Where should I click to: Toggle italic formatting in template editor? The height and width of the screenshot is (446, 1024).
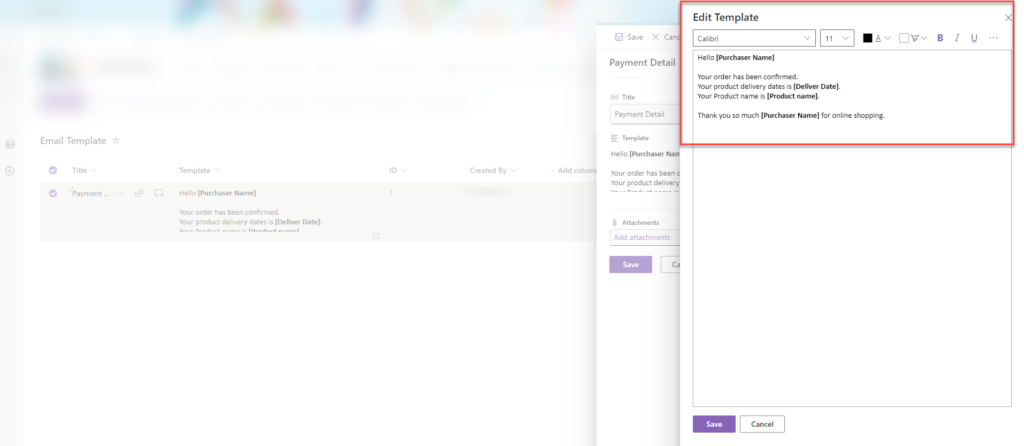(957, 38)
